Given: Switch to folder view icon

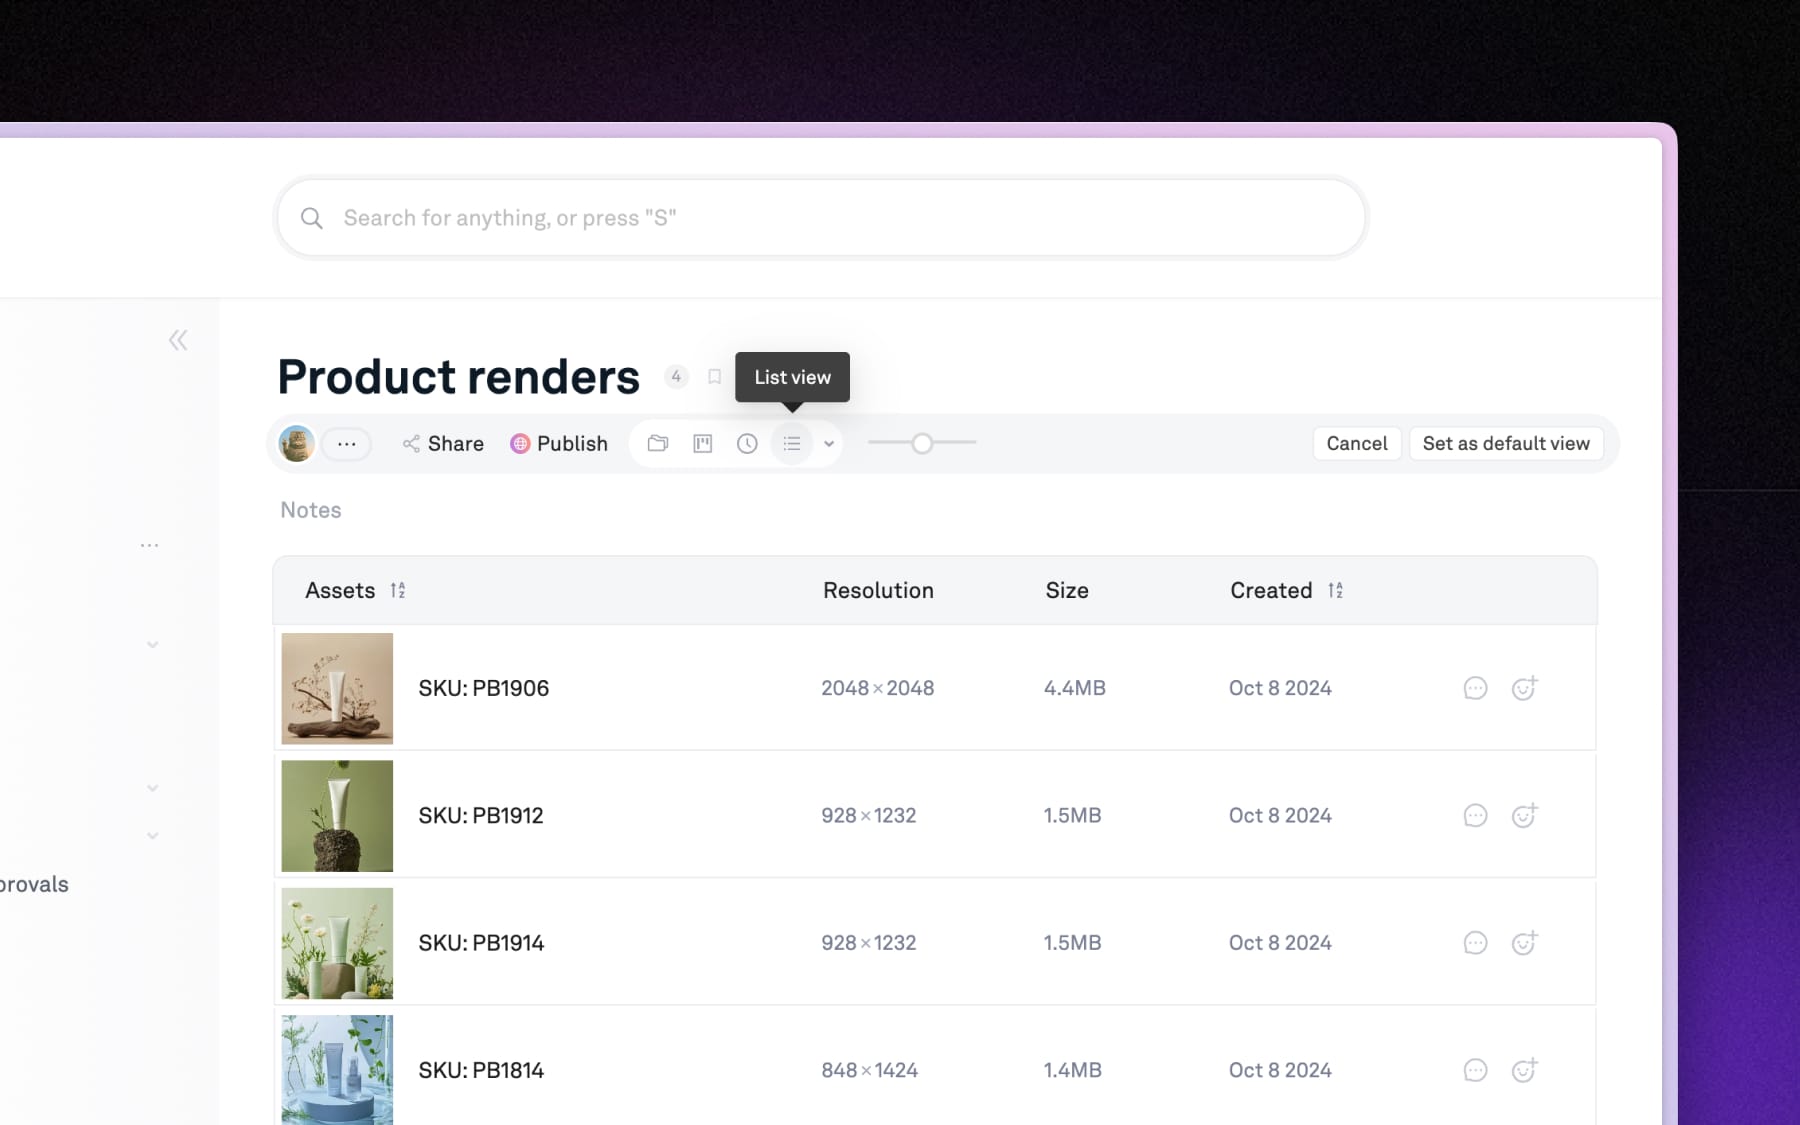Looking at the screenshot, I should [658, 443].
